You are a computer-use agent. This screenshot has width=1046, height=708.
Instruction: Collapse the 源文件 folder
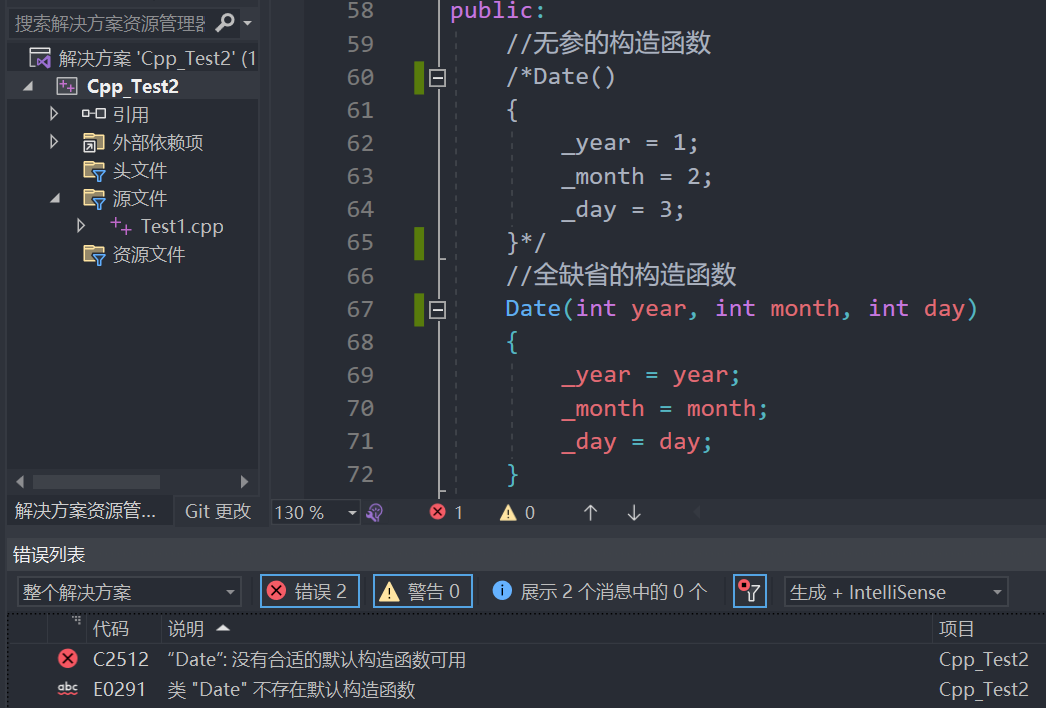tap(55, 198)
